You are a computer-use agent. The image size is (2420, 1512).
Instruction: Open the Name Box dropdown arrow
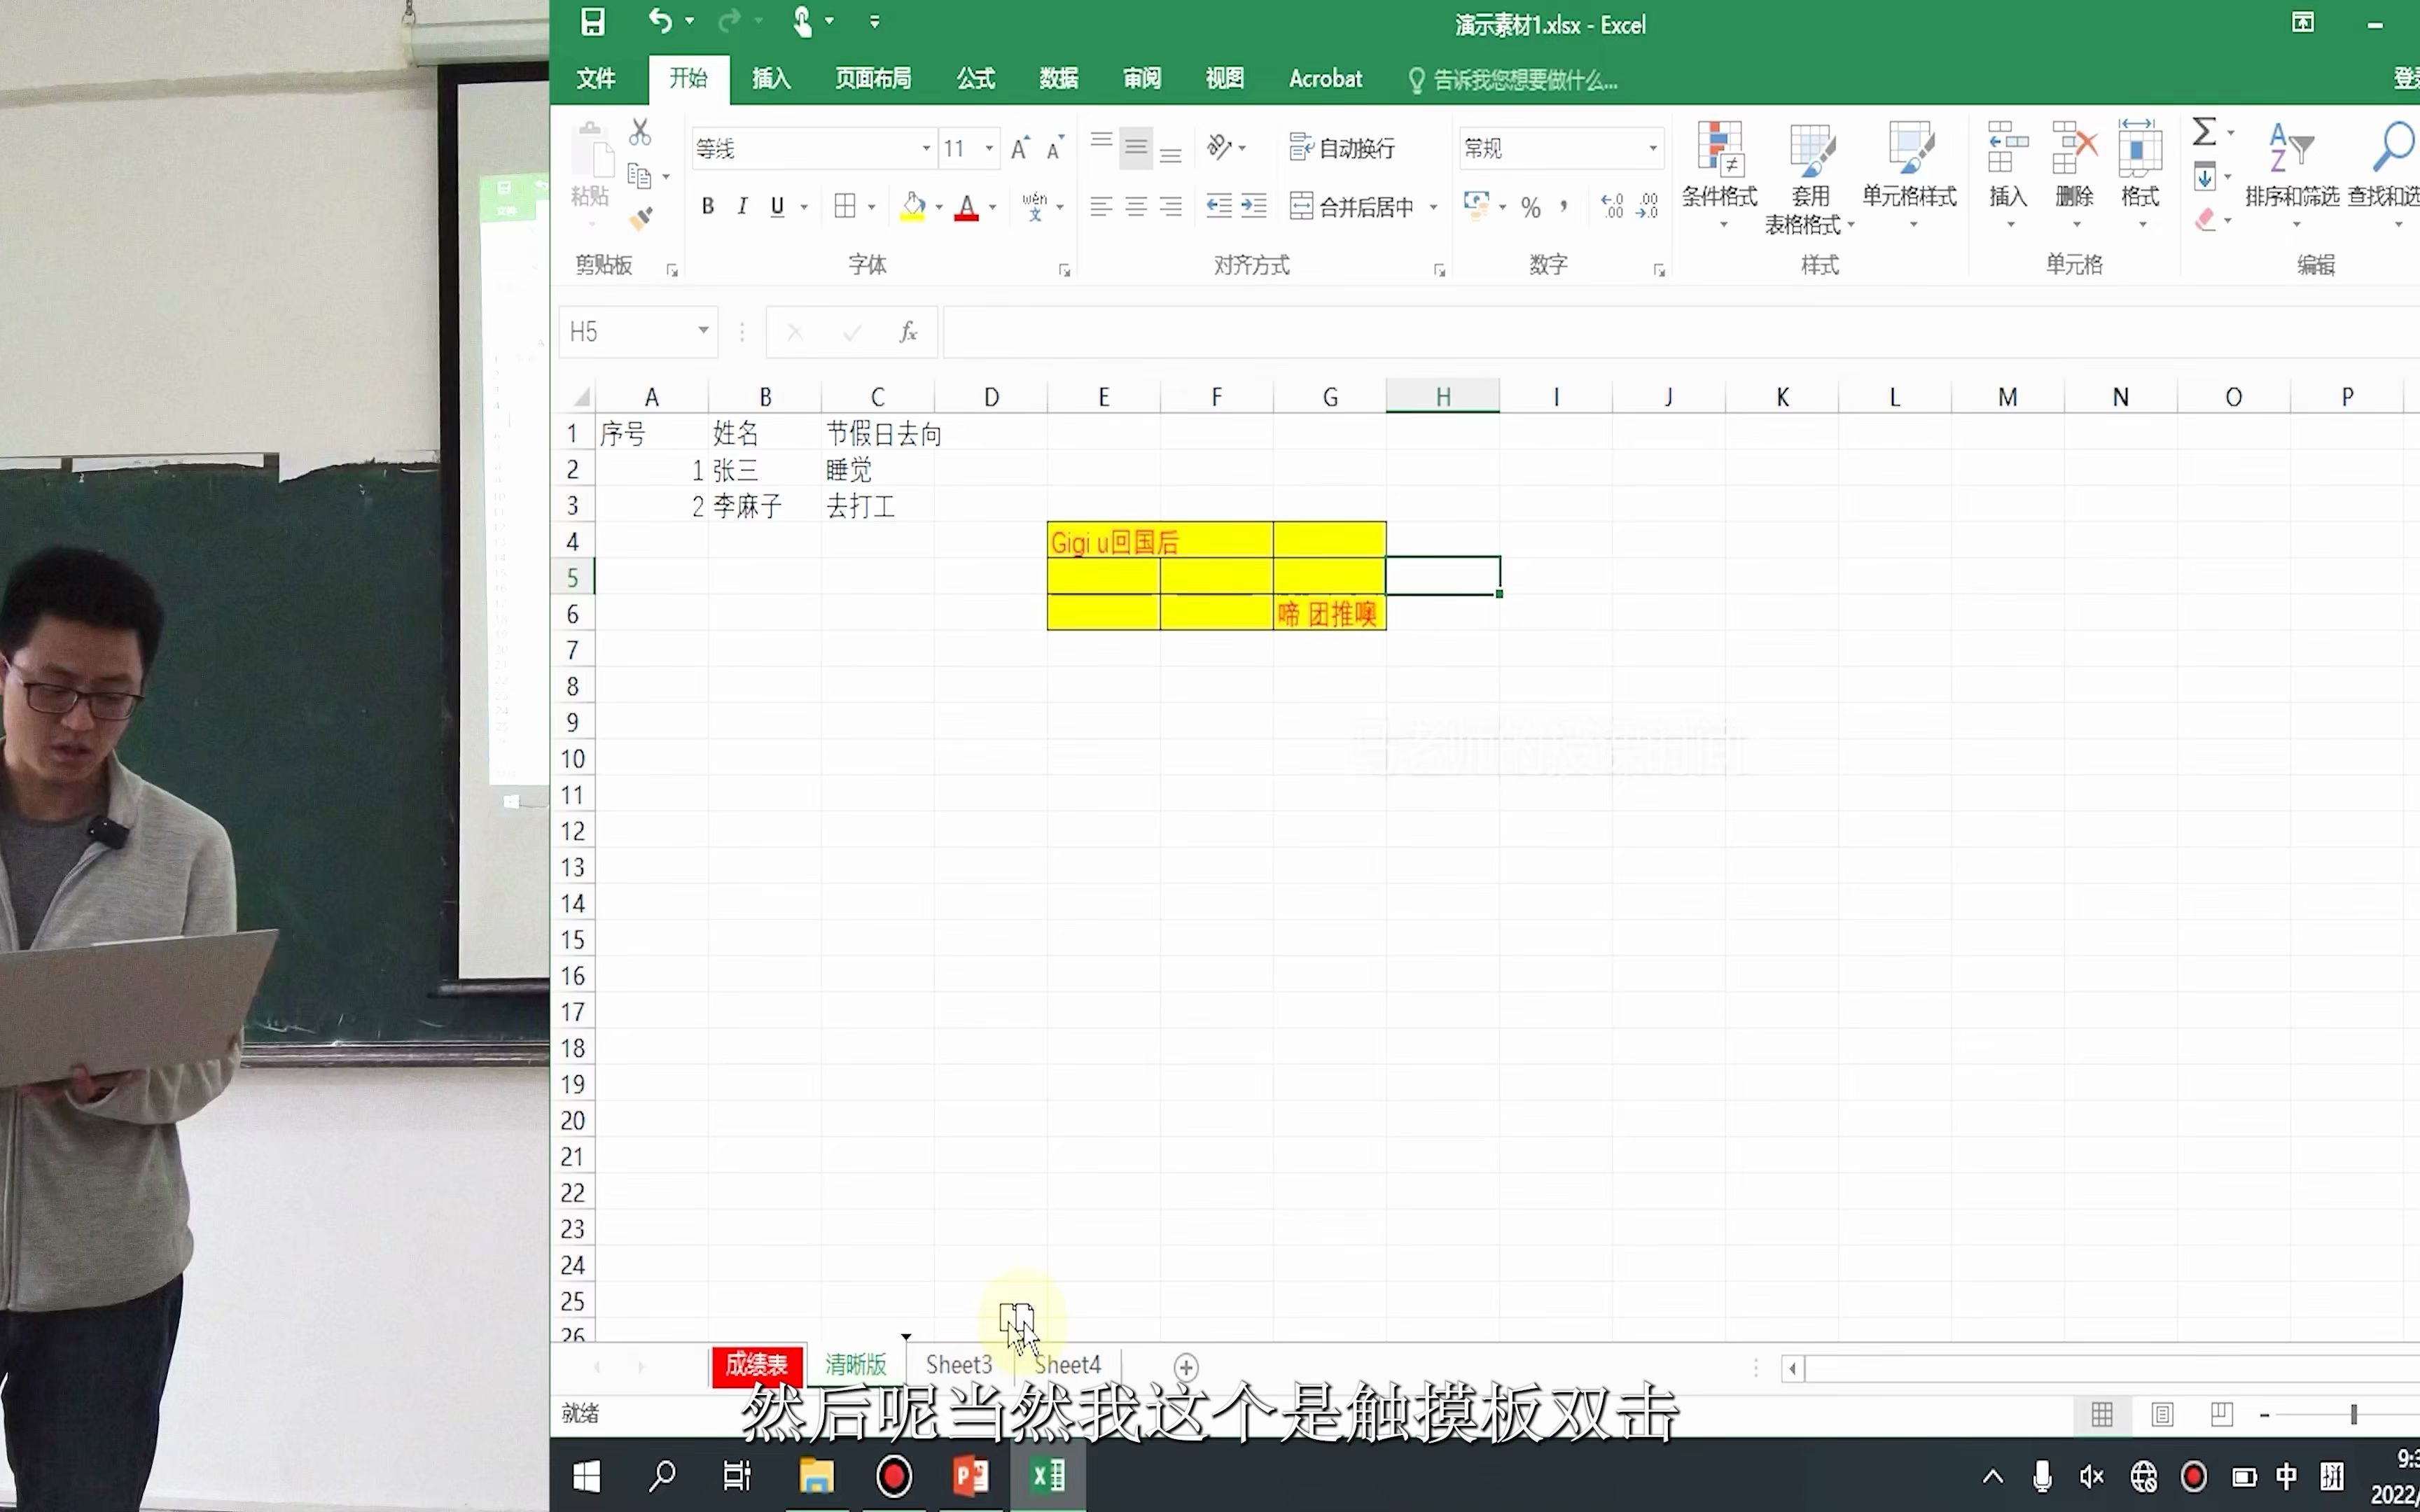[x=703, y=331]
